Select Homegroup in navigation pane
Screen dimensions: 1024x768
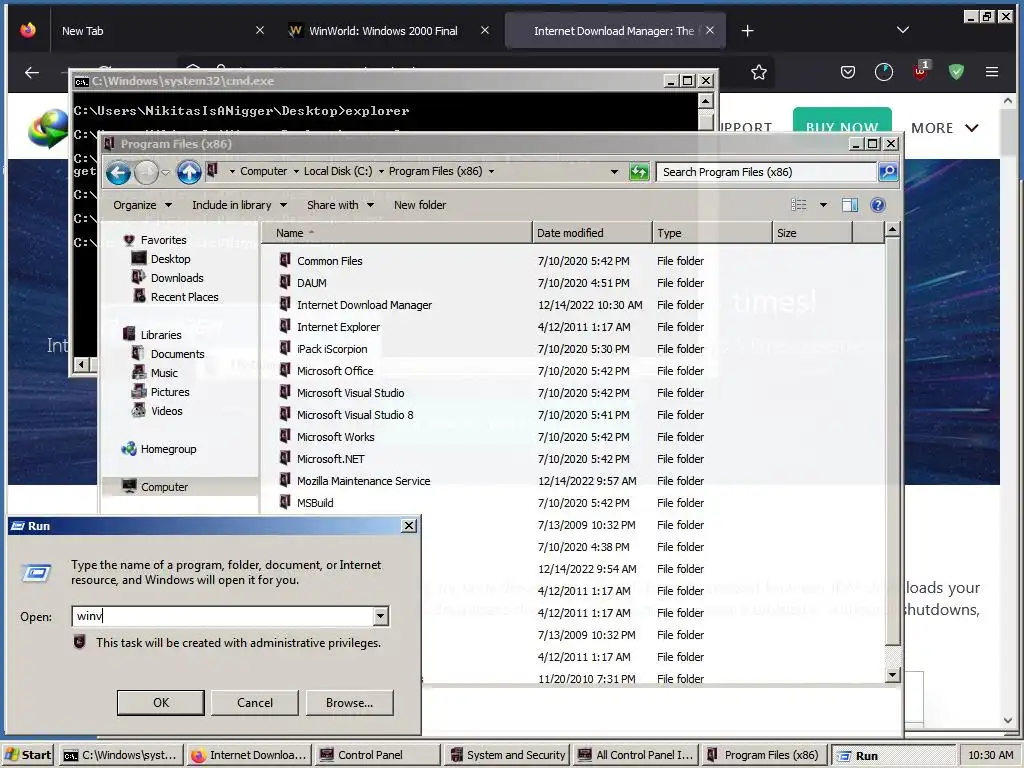pos(168,449)
